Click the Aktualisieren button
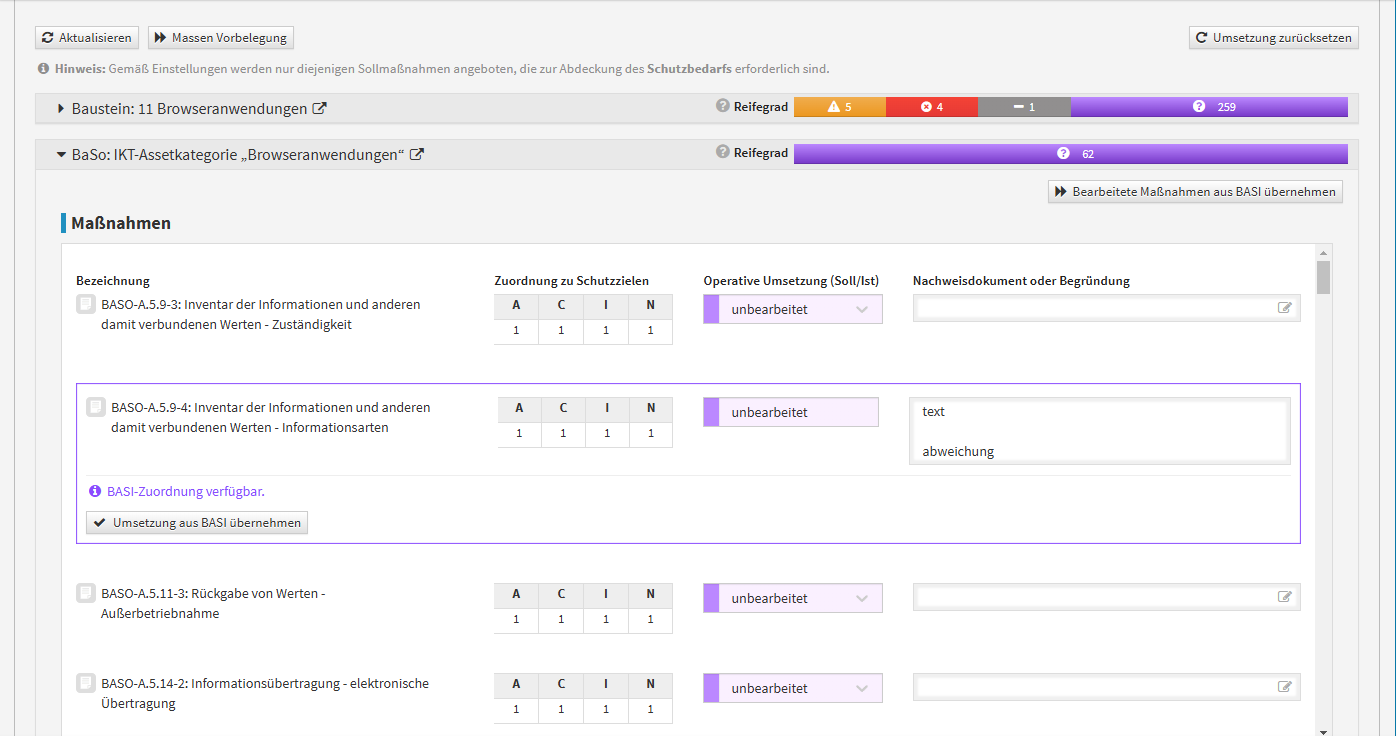Image resolution: width=1398 pixels, height=736 pixels. [87, 38]
